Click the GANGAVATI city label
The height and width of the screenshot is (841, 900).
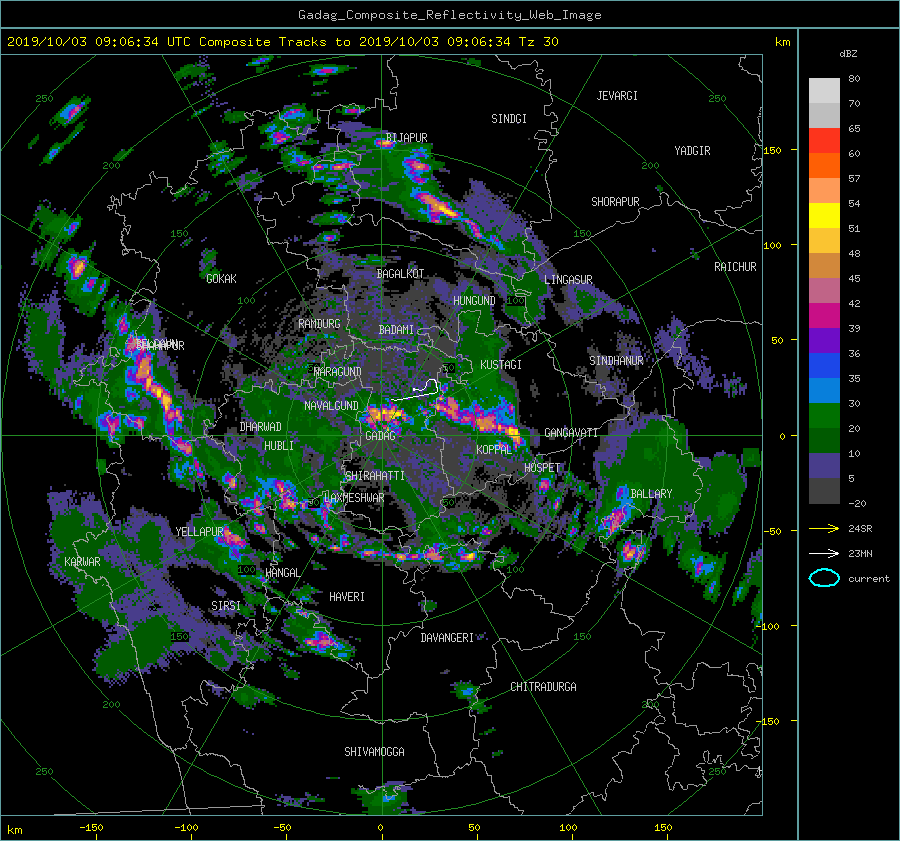pos(571,432)
